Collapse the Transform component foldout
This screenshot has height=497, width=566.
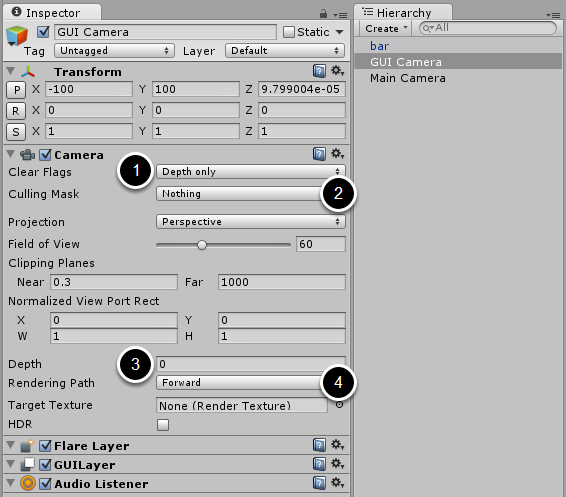tap(11, 71)
